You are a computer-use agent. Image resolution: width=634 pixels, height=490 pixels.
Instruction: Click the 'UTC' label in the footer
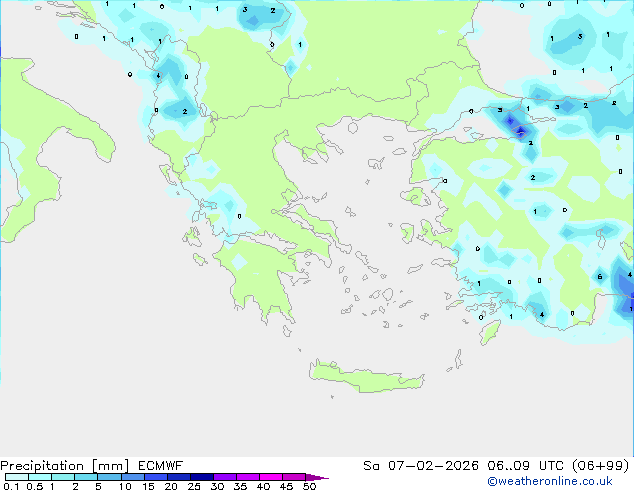pos(551,466)
